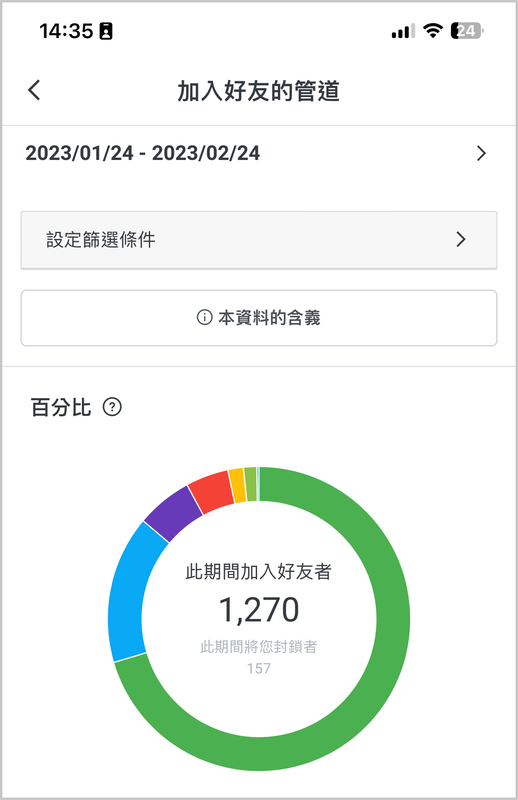The image size is (518, 800).
Task: Tap the info icon beside 本資料的含義
Action: pos(204,317)
